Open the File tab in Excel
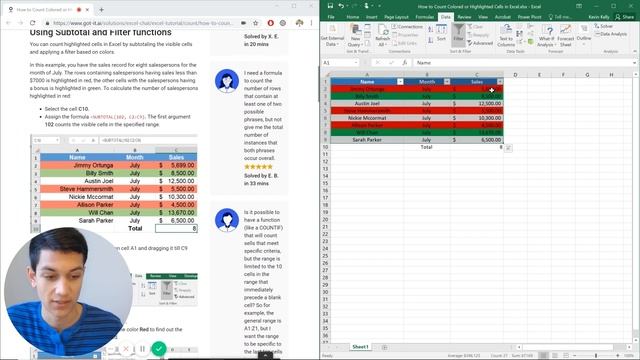The height and width of the screenshot is (360, 640). click(x=331, y=17)
